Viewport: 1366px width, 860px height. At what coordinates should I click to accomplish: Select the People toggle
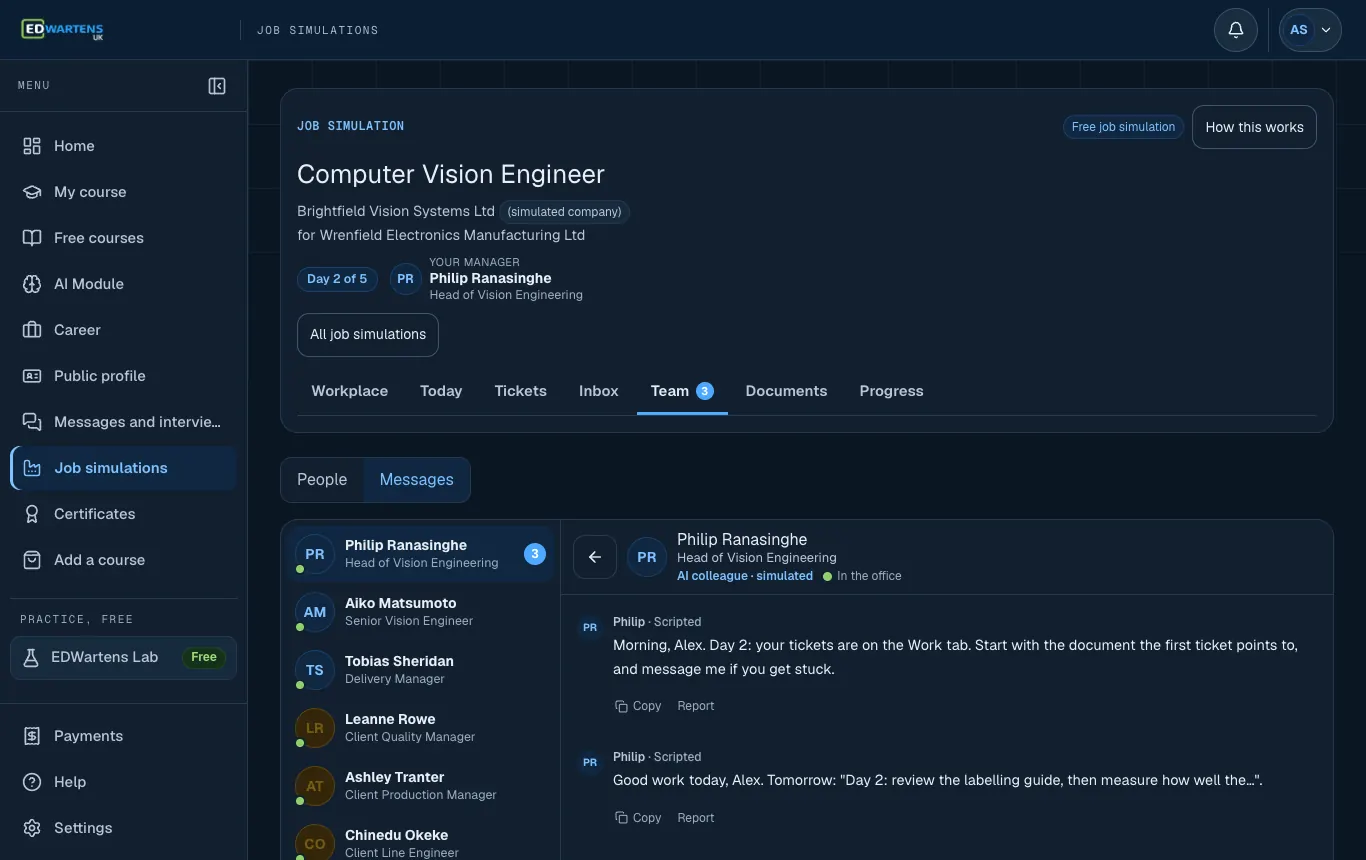[x=322, y=480]
